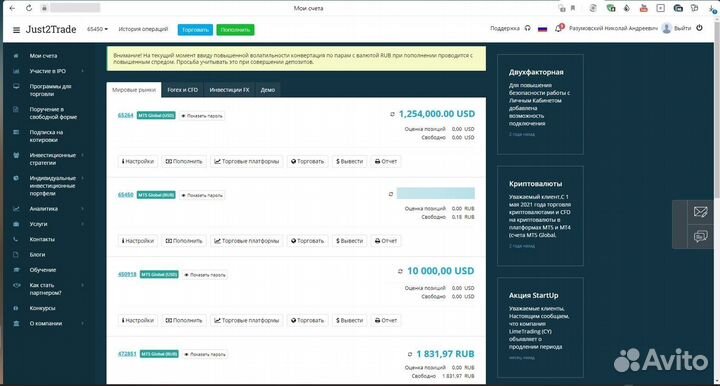The width and height of the screenshot is (720, 386).
Task: Expand Аналитика sidebar item
Action: click(44, 209)
